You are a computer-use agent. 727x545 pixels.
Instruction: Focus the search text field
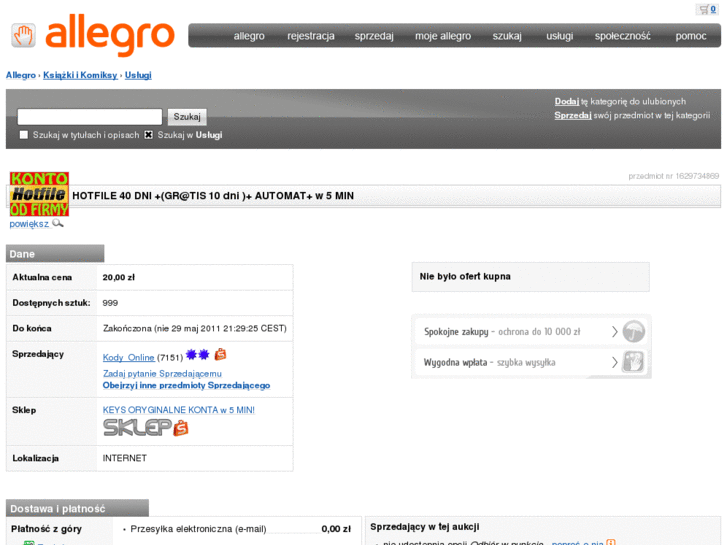pos(89,116)
